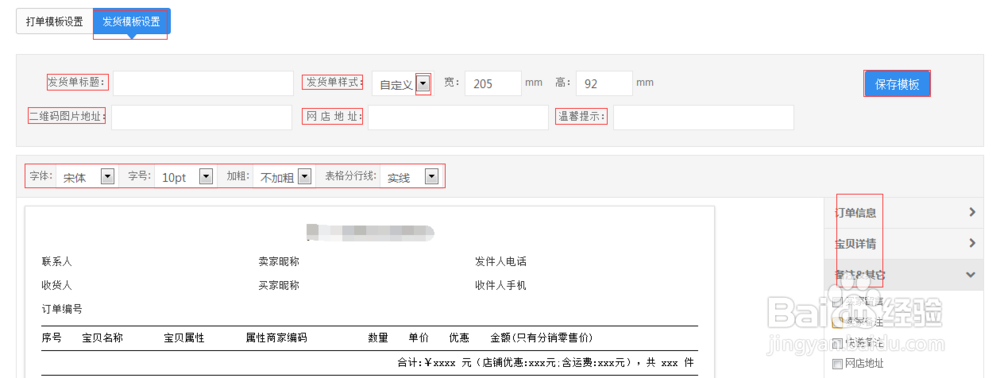The width and height of the screenshot is (1000, 378).
Task: Expand the 宝贝详情 section
Action: pos(904,244)
